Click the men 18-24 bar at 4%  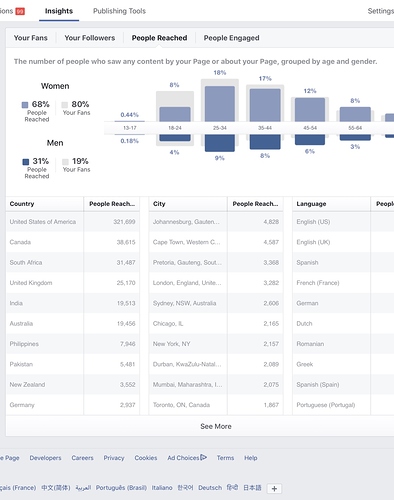pyautogui.click(x=175, y=138)
